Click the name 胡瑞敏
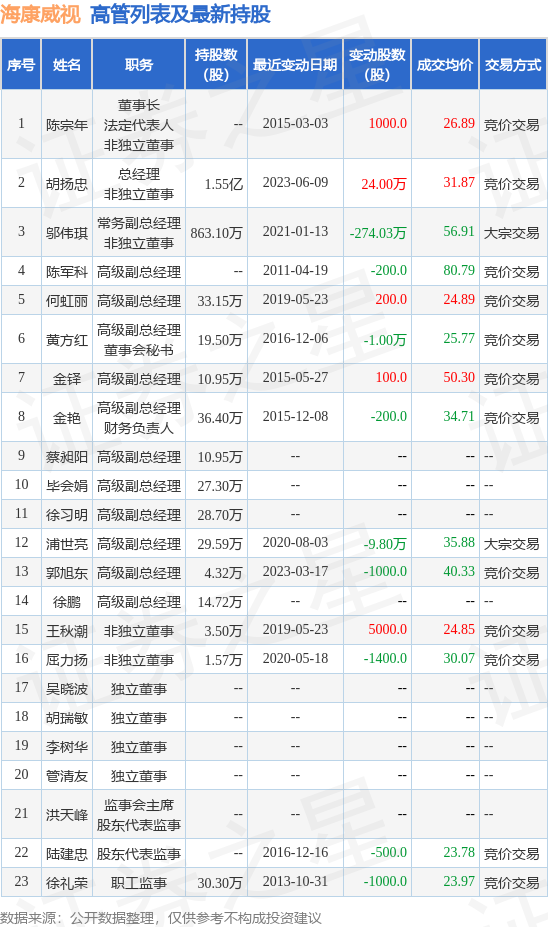Image resolution: width=548 pixels, height=927 pixels. (67, 718)
